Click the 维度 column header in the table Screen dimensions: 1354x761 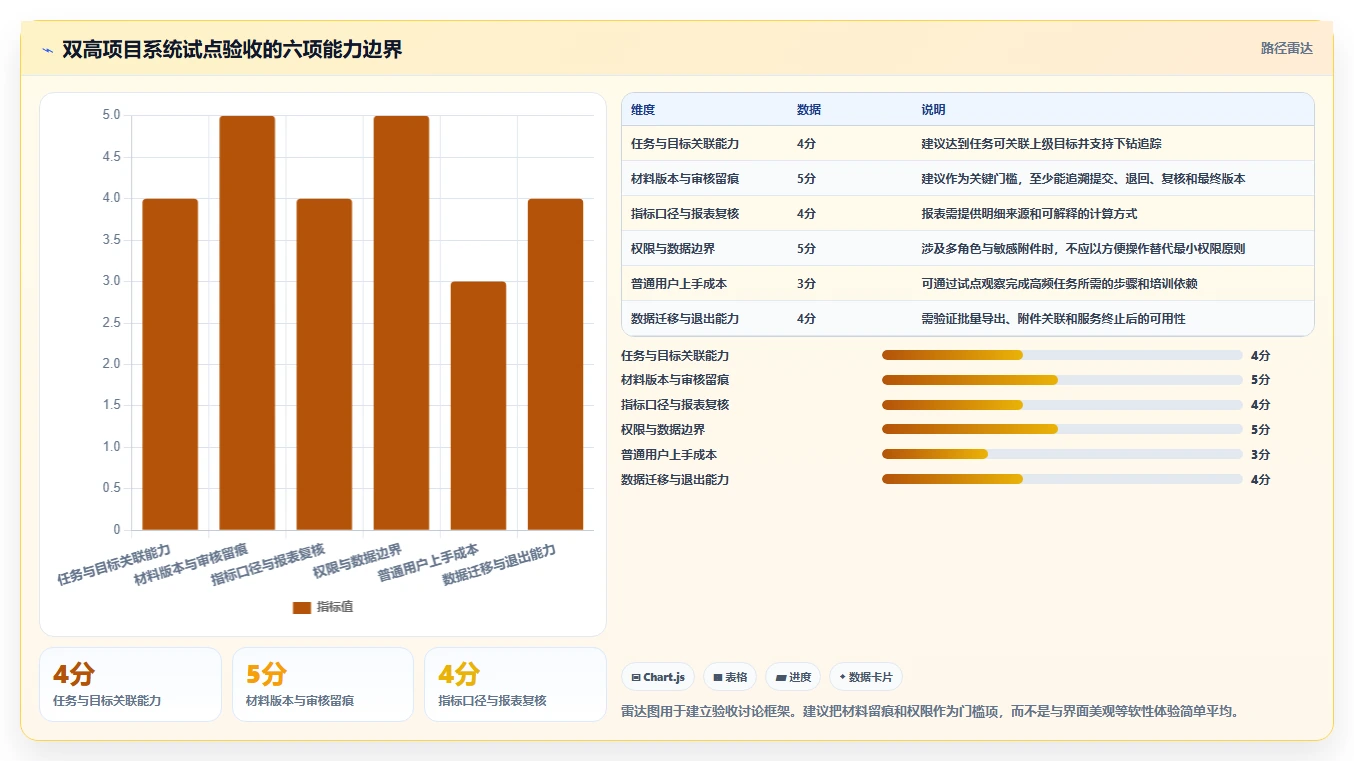(x=643, y=110)
